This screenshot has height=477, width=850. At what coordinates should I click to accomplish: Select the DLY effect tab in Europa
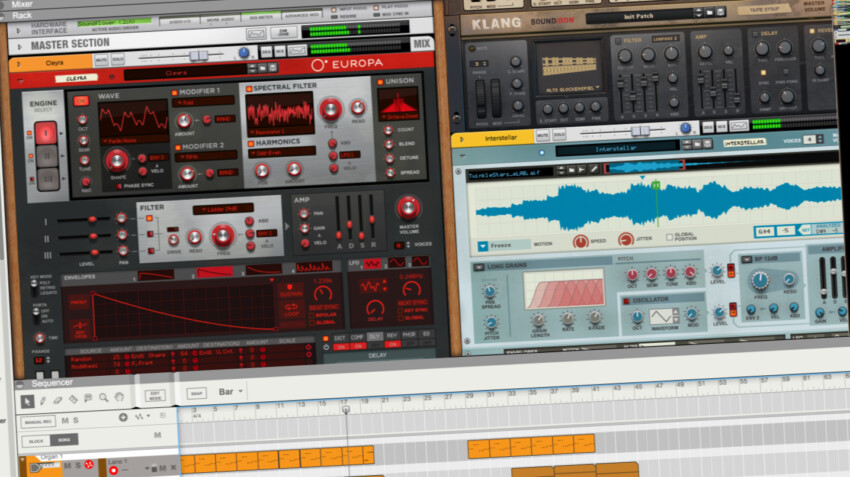click(x=374, y=337)
